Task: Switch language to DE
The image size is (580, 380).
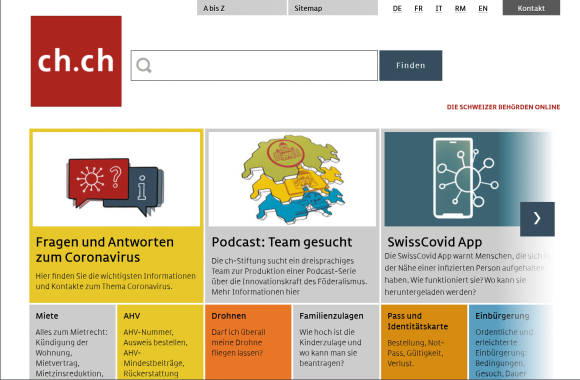Action: (397, 8)
